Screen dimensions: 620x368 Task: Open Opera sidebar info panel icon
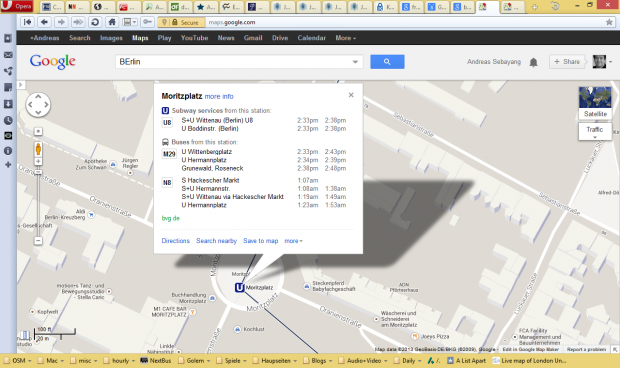coord(8,151)
